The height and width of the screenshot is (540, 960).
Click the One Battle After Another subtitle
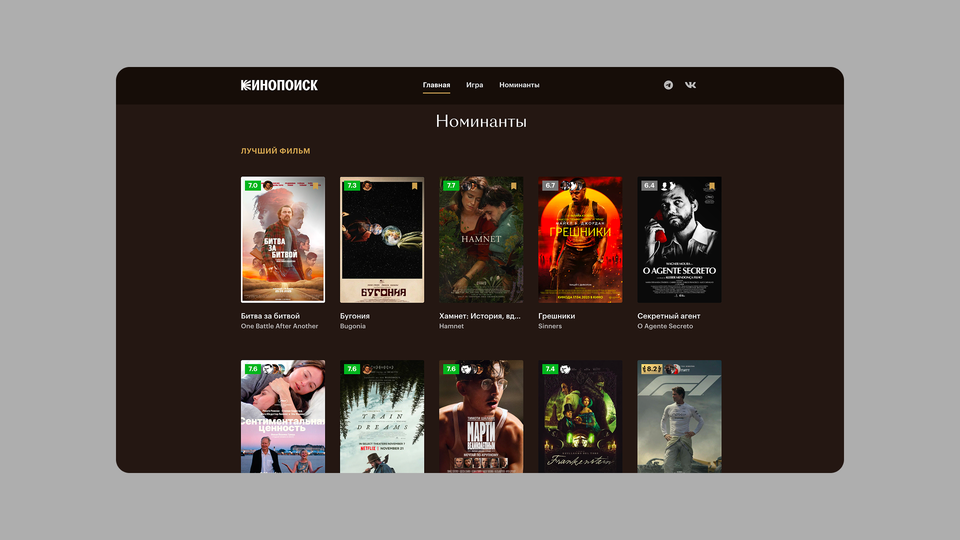coord(279,326)
